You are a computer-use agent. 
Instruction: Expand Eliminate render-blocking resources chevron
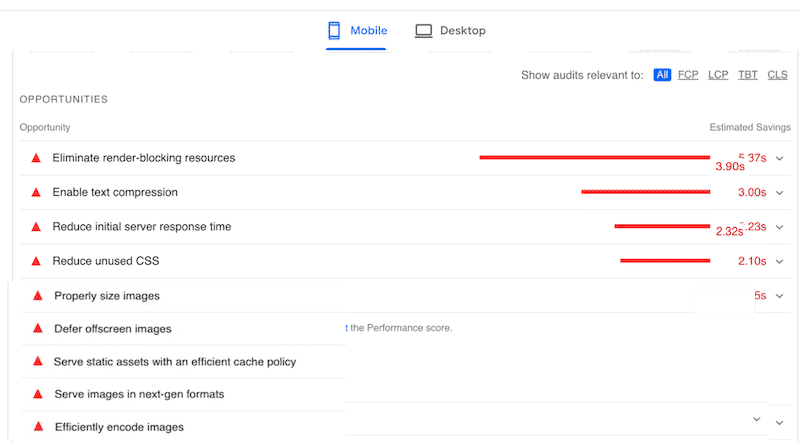[780, 158]
